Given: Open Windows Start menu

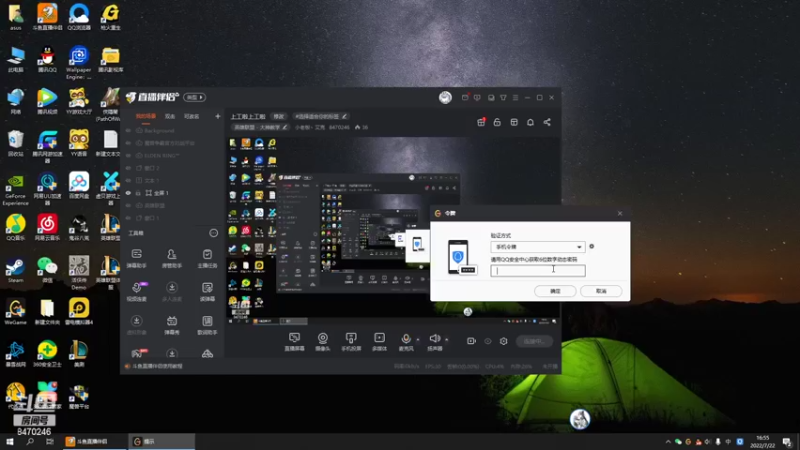Looking at the screenshot, I should tap(10, 441).
